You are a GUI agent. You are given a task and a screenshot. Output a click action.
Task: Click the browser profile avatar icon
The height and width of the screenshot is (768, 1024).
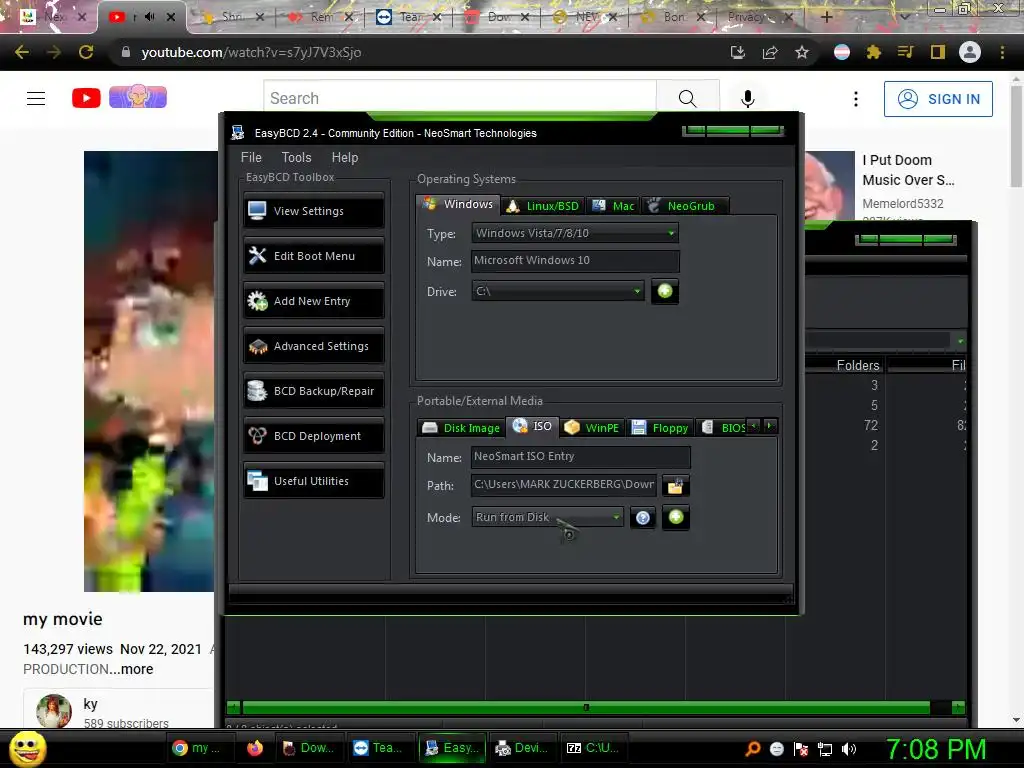pos(970,52)
